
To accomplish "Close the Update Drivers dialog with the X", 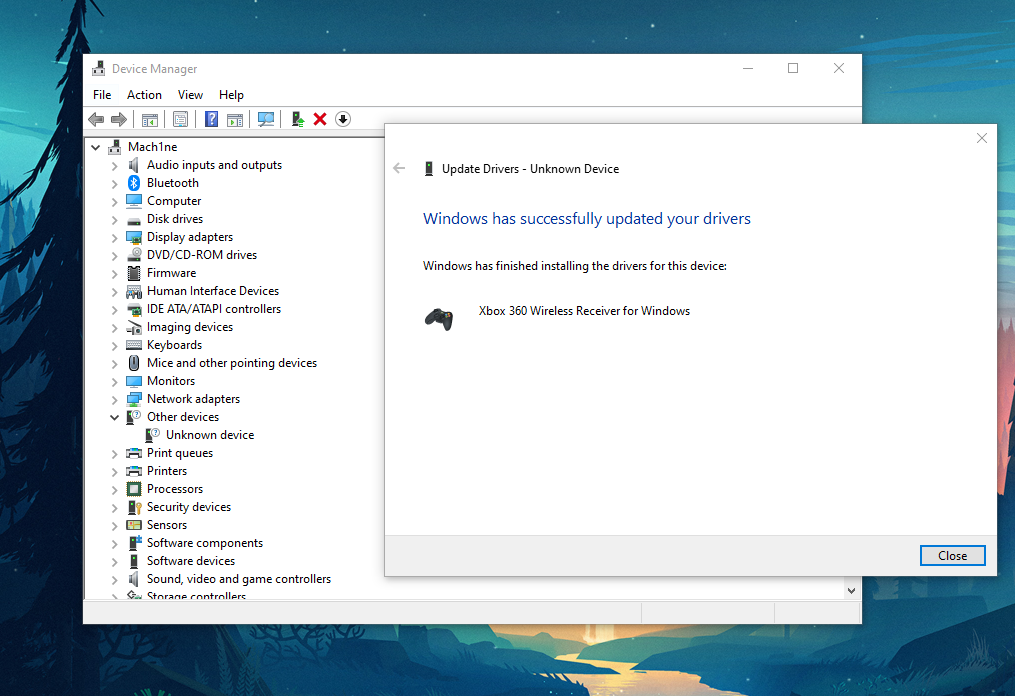I will (981, 138).
